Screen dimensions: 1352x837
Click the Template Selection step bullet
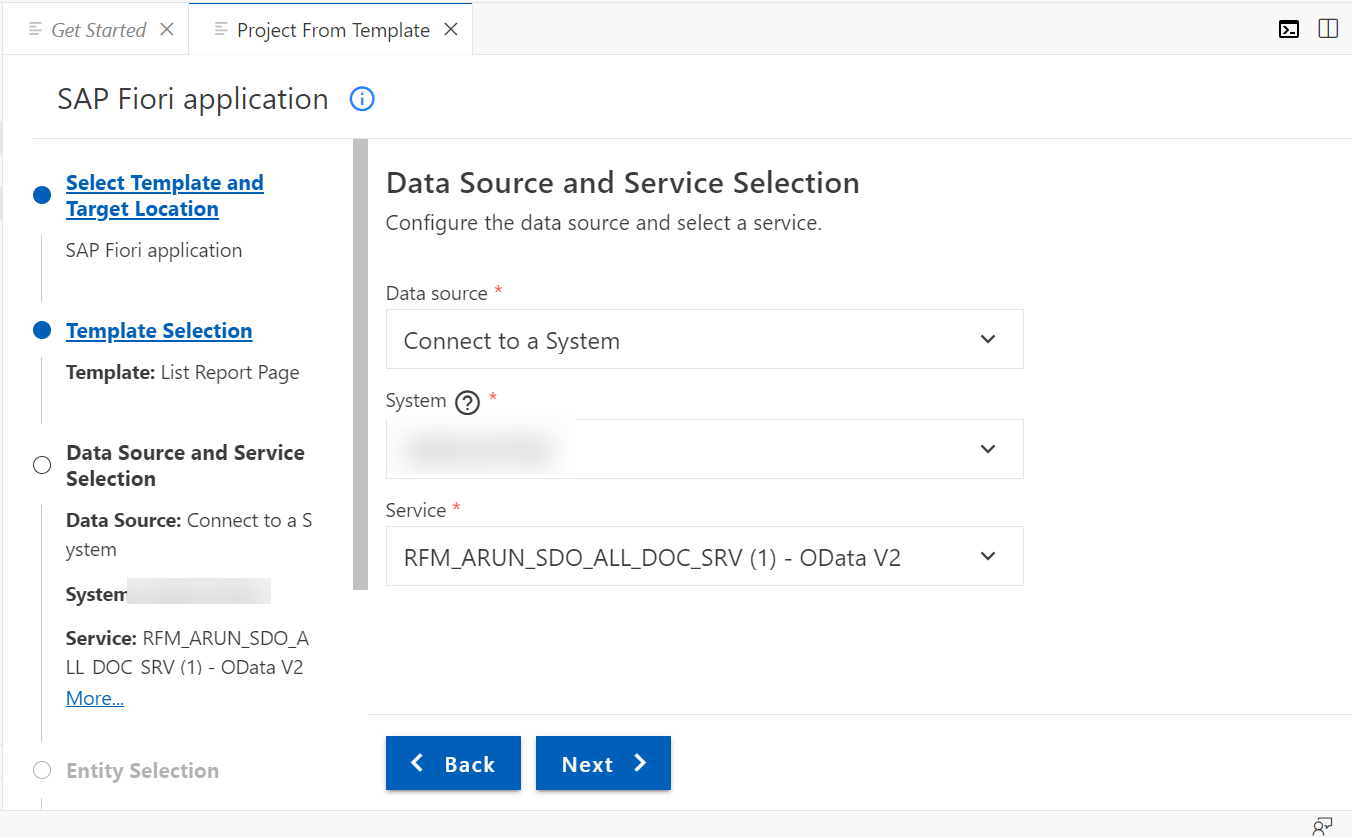pos(42,330)
